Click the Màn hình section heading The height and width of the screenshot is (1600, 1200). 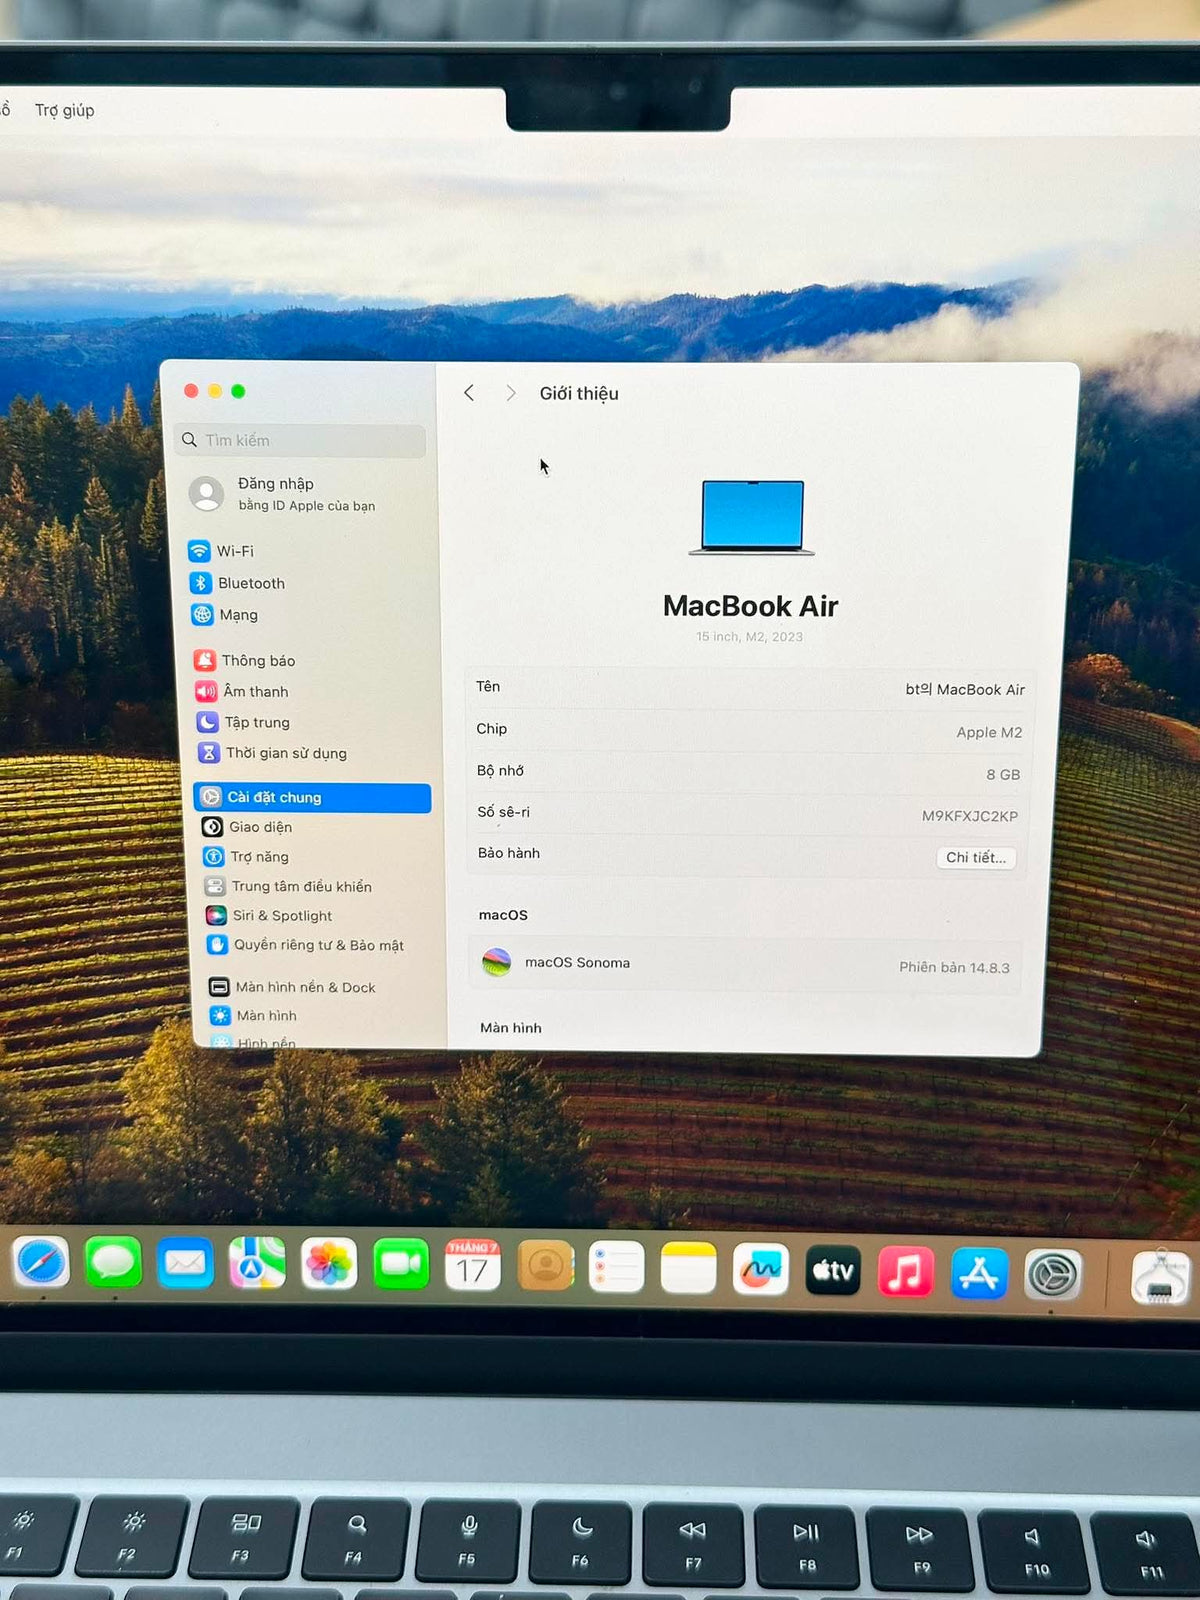click(511, 1028)
